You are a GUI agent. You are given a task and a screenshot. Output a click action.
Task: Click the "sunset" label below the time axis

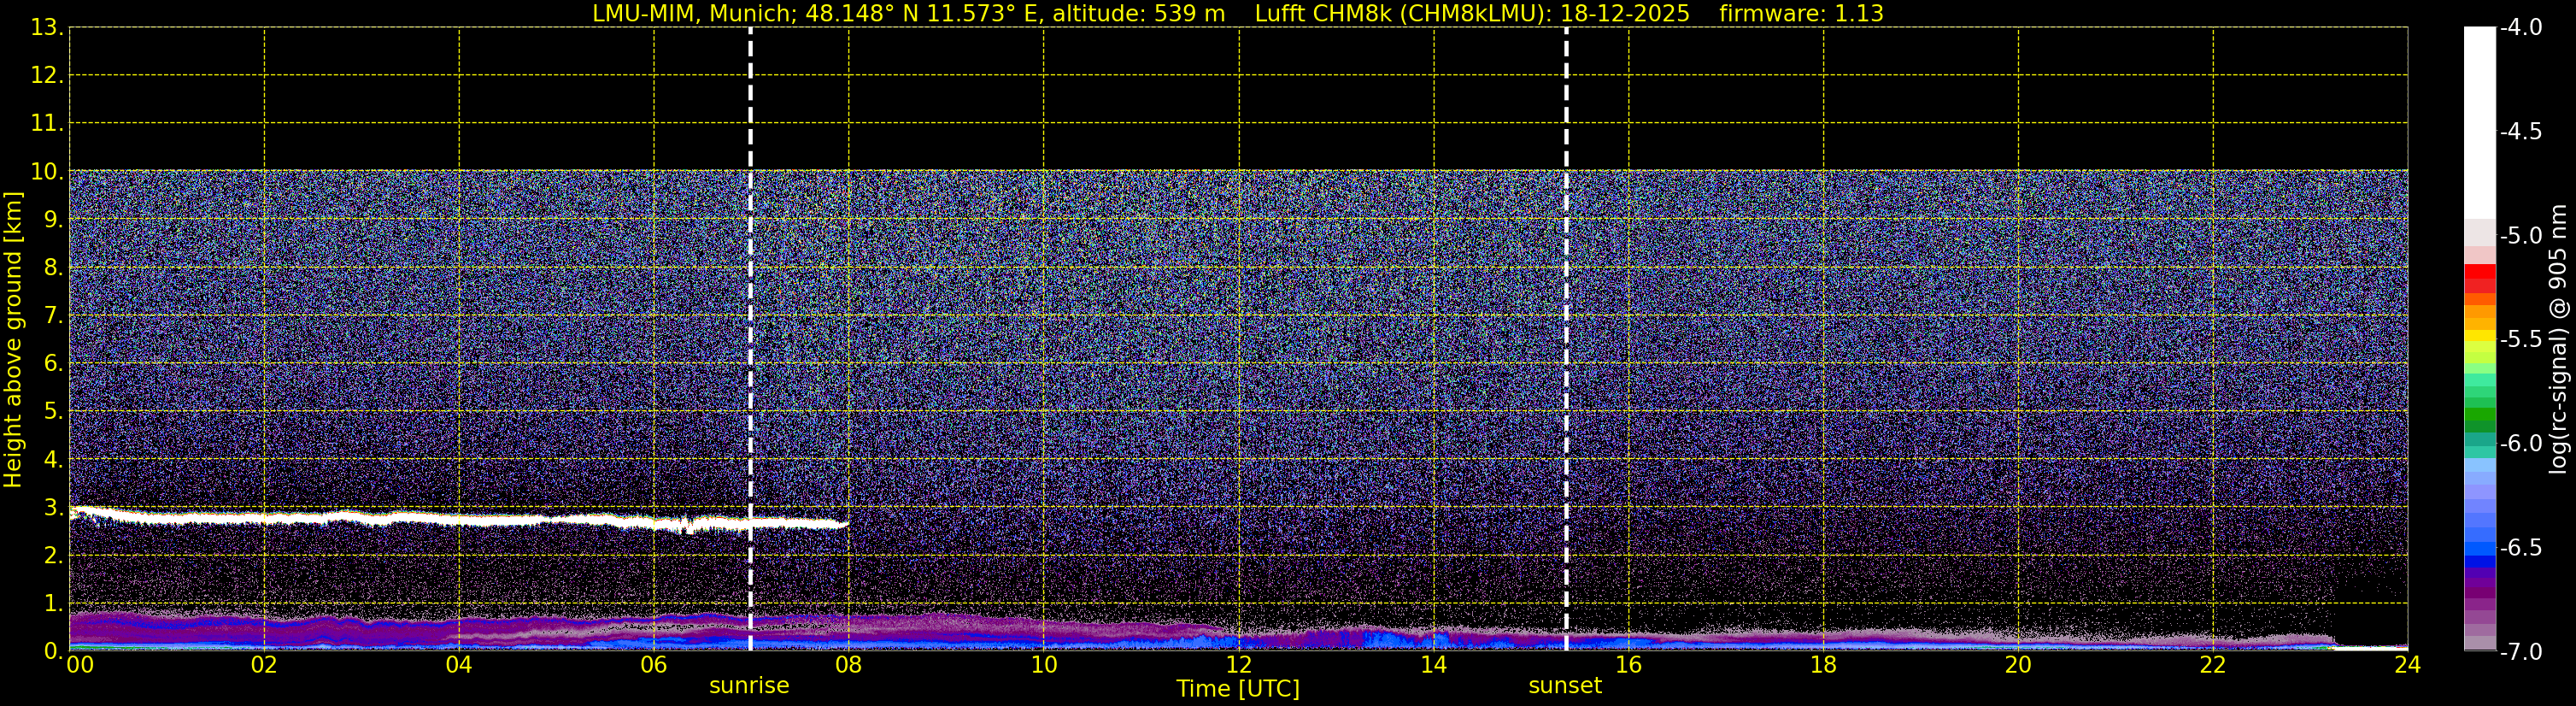pos(1565,686)
